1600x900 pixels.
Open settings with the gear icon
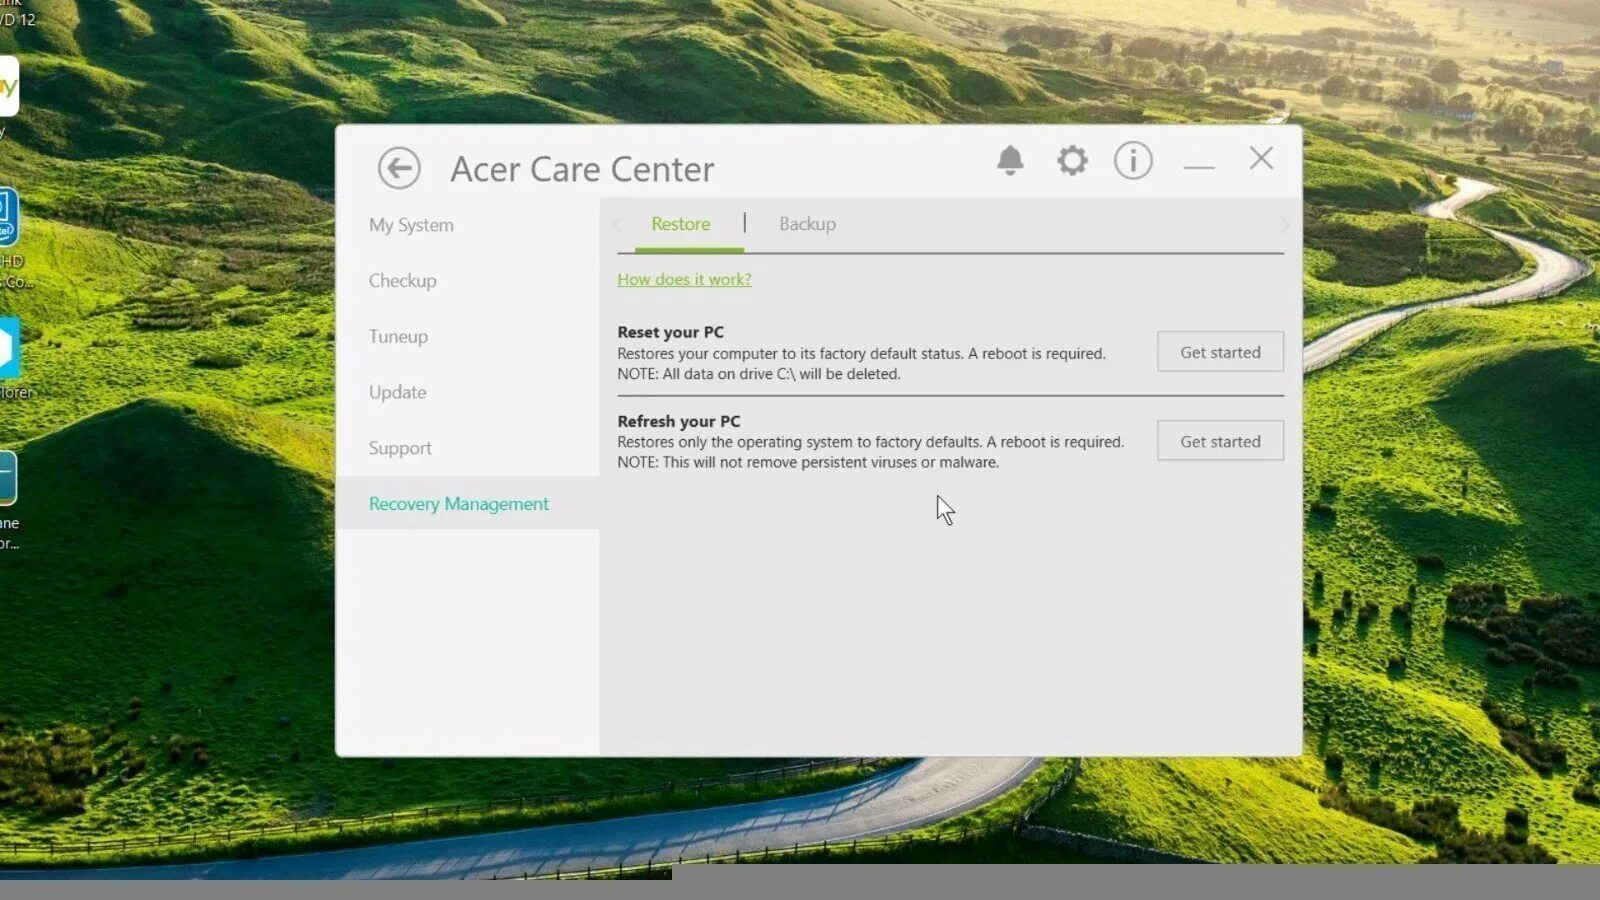(1072, 160)
